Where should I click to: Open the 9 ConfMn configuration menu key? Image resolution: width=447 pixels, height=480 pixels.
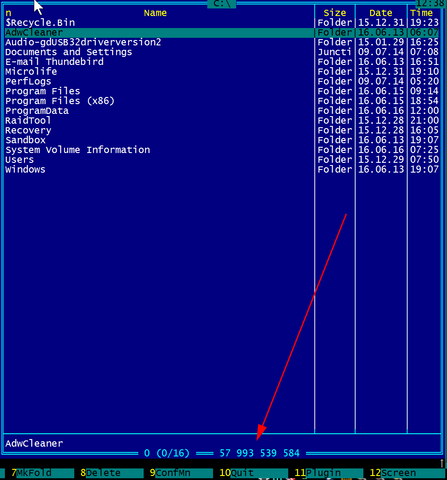(x=180, y=473)
